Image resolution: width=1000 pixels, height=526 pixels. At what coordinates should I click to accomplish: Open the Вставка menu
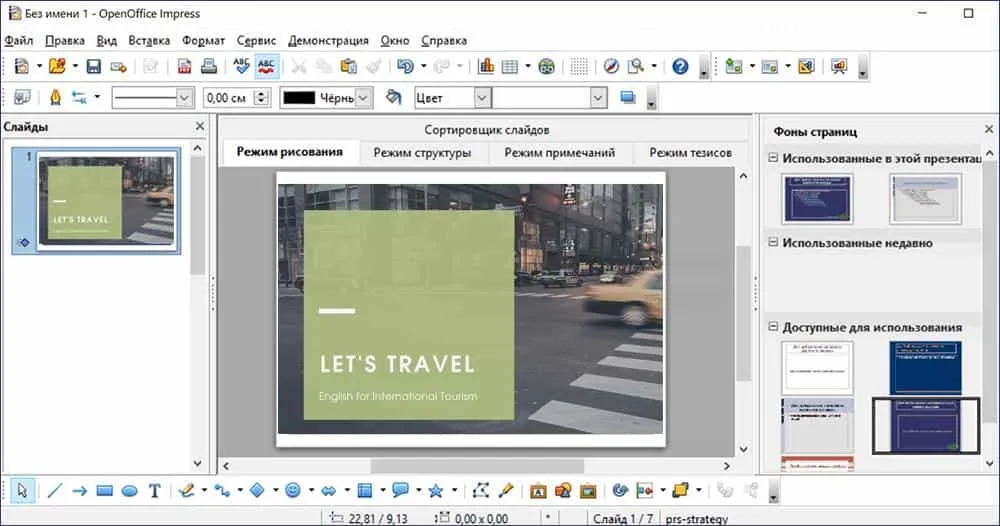[x=149, y=40]
